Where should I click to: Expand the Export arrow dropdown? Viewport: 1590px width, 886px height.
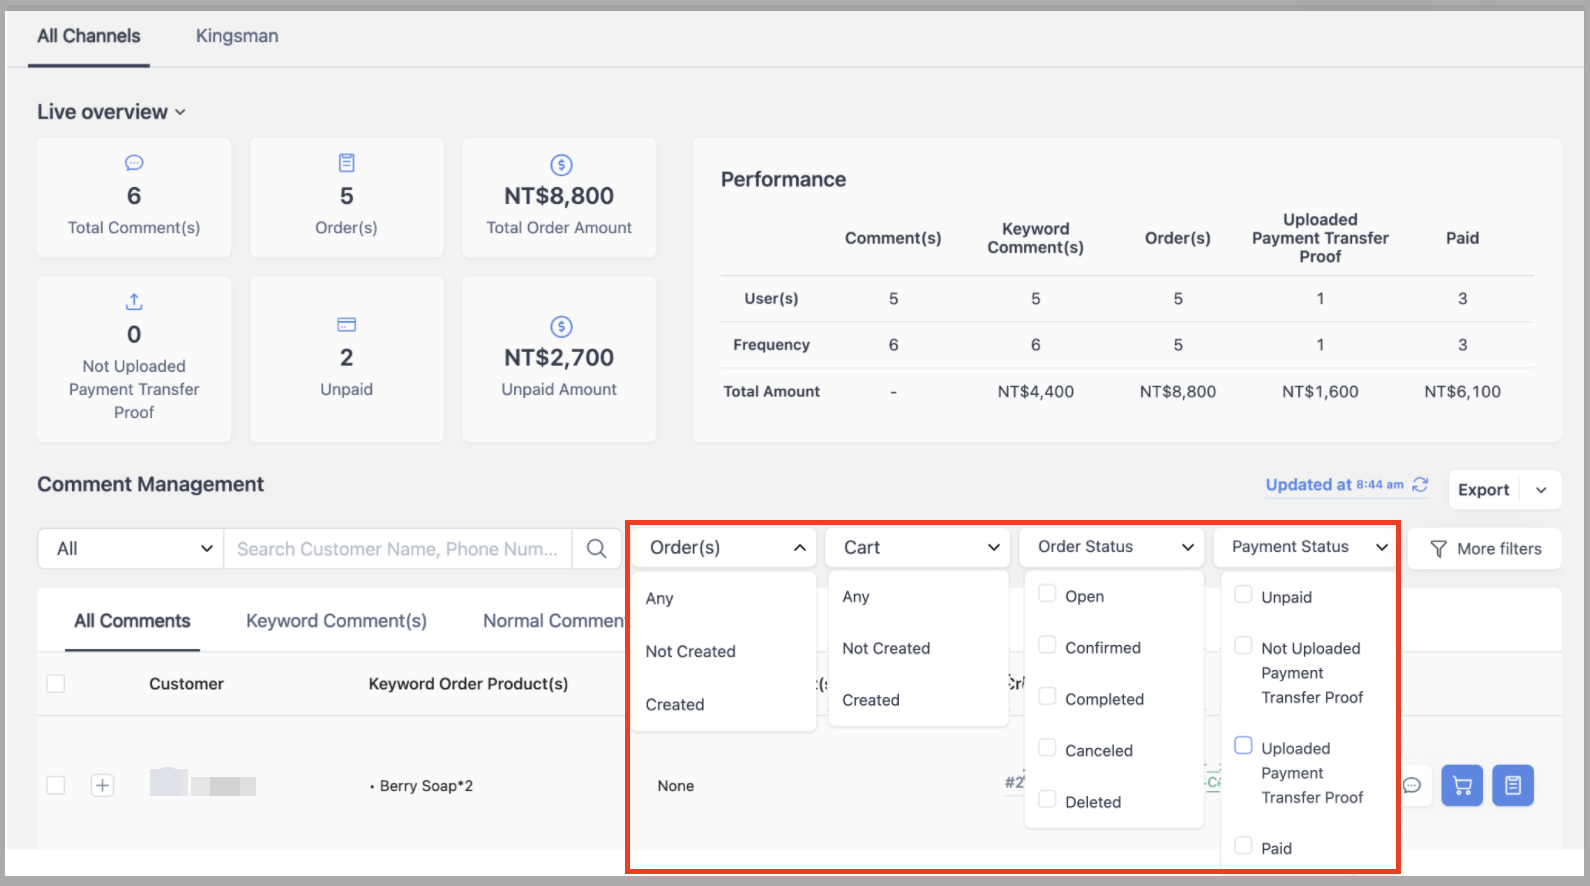1541,490
